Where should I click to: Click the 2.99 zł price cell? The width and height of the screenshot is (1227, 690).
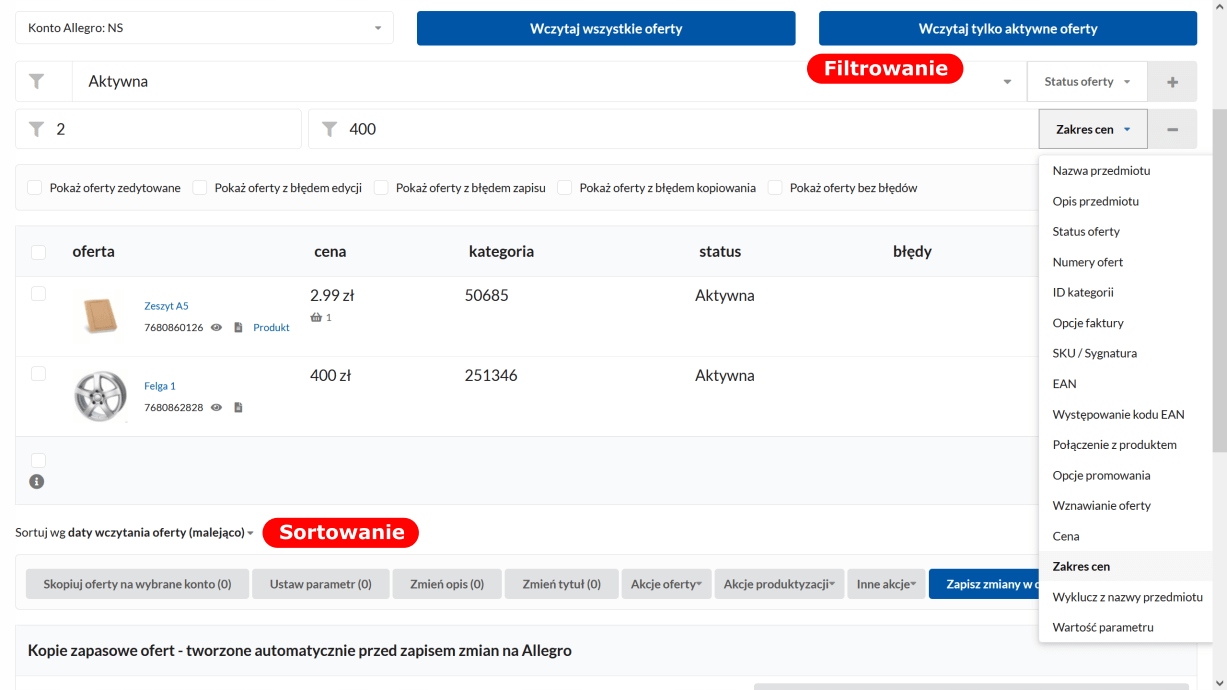click(x=332, y=296)
